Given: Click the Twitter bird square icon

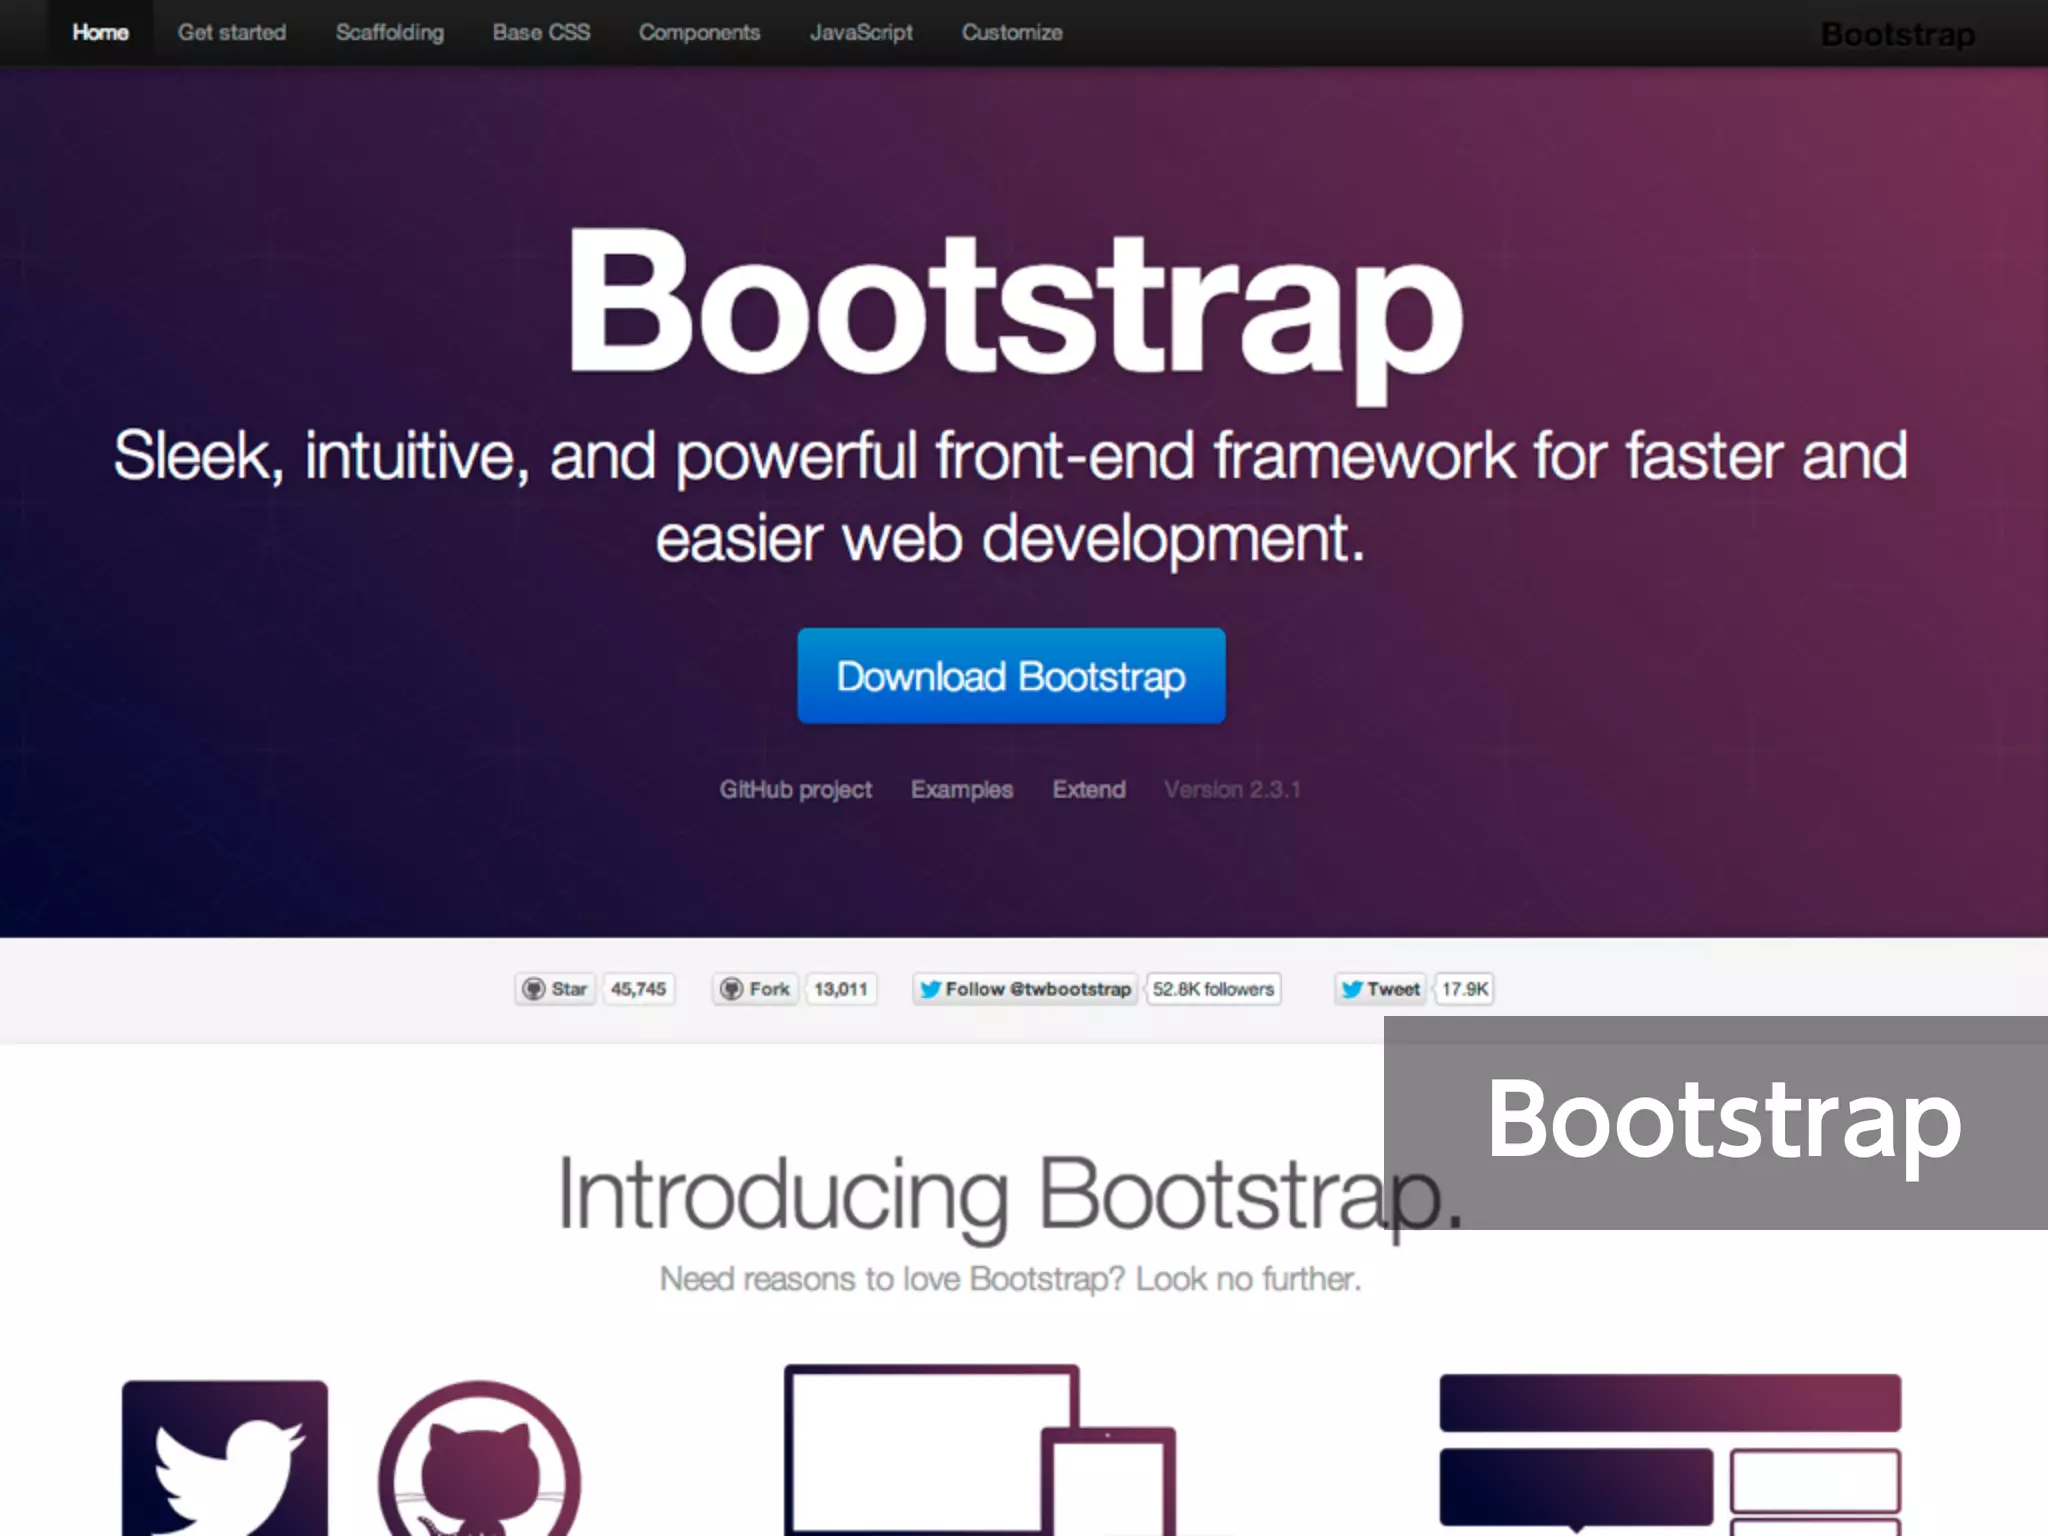Looking at the screenshot, I should [225, 1458].
